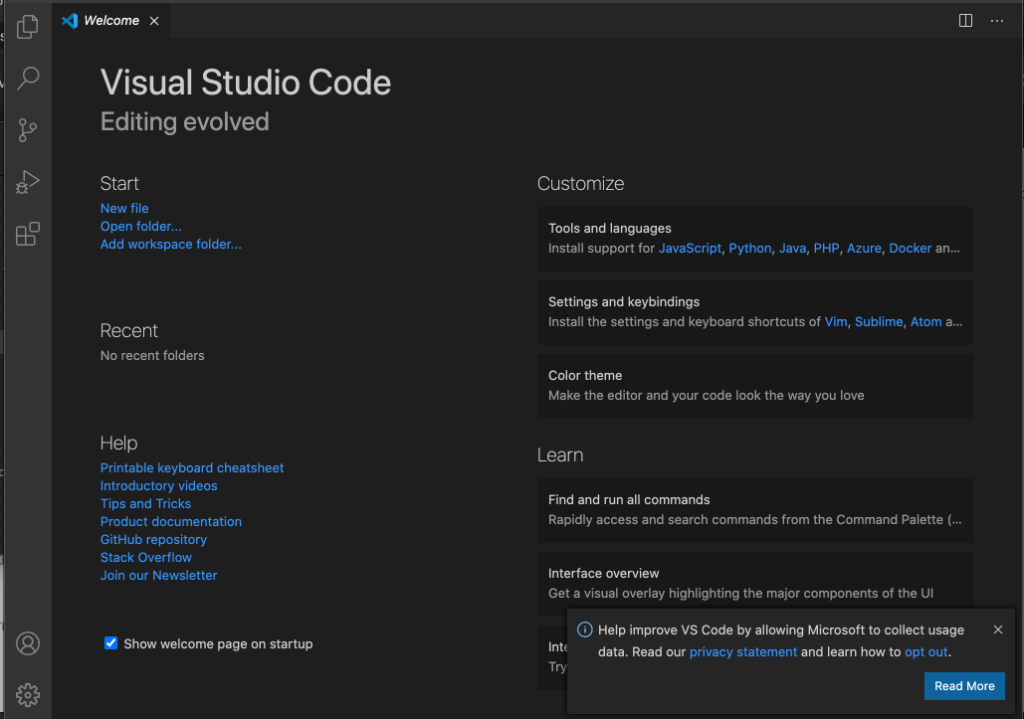The image size is (1024, 719).
Task: Open the Run and Debug view
Action: click(x=28, y=182)
